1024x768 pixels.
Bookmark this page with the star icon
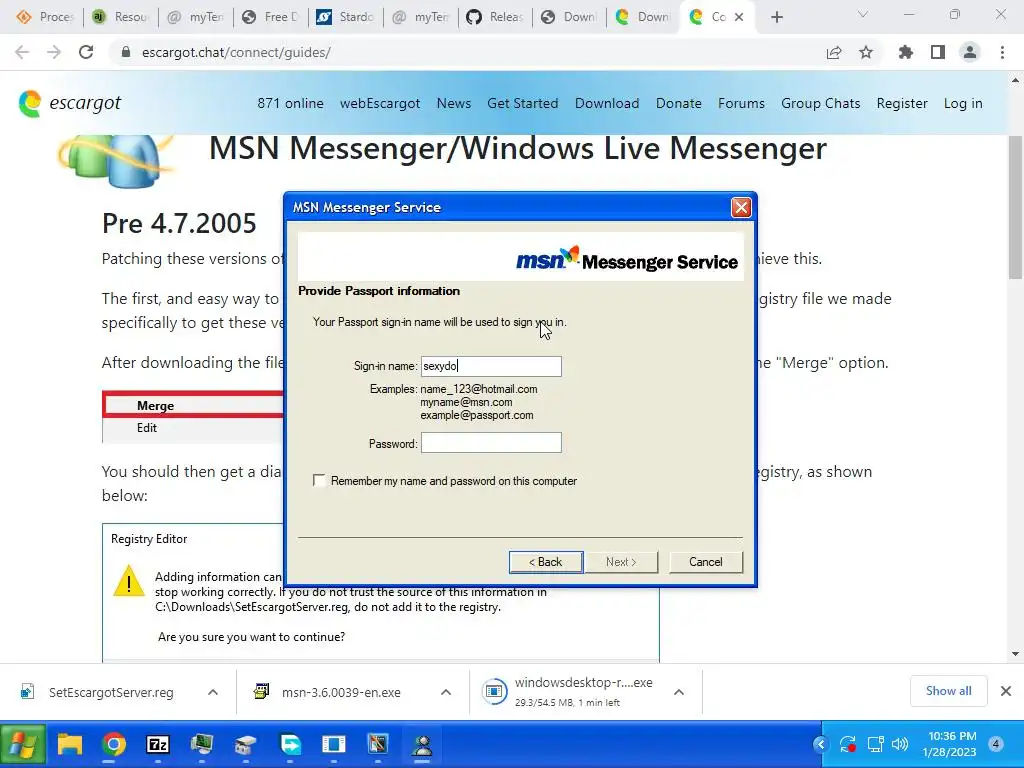click(x=866, y=52)
